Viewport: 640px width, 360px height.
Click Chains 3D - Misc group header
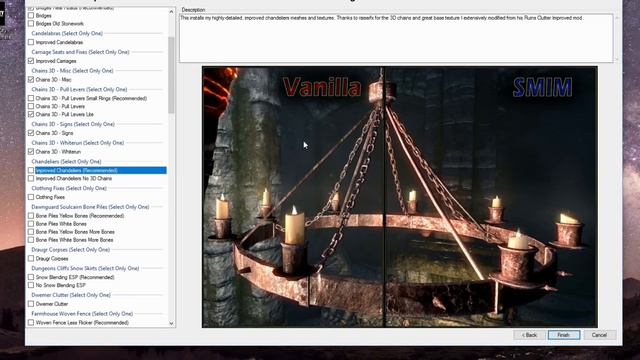[72, 71]
